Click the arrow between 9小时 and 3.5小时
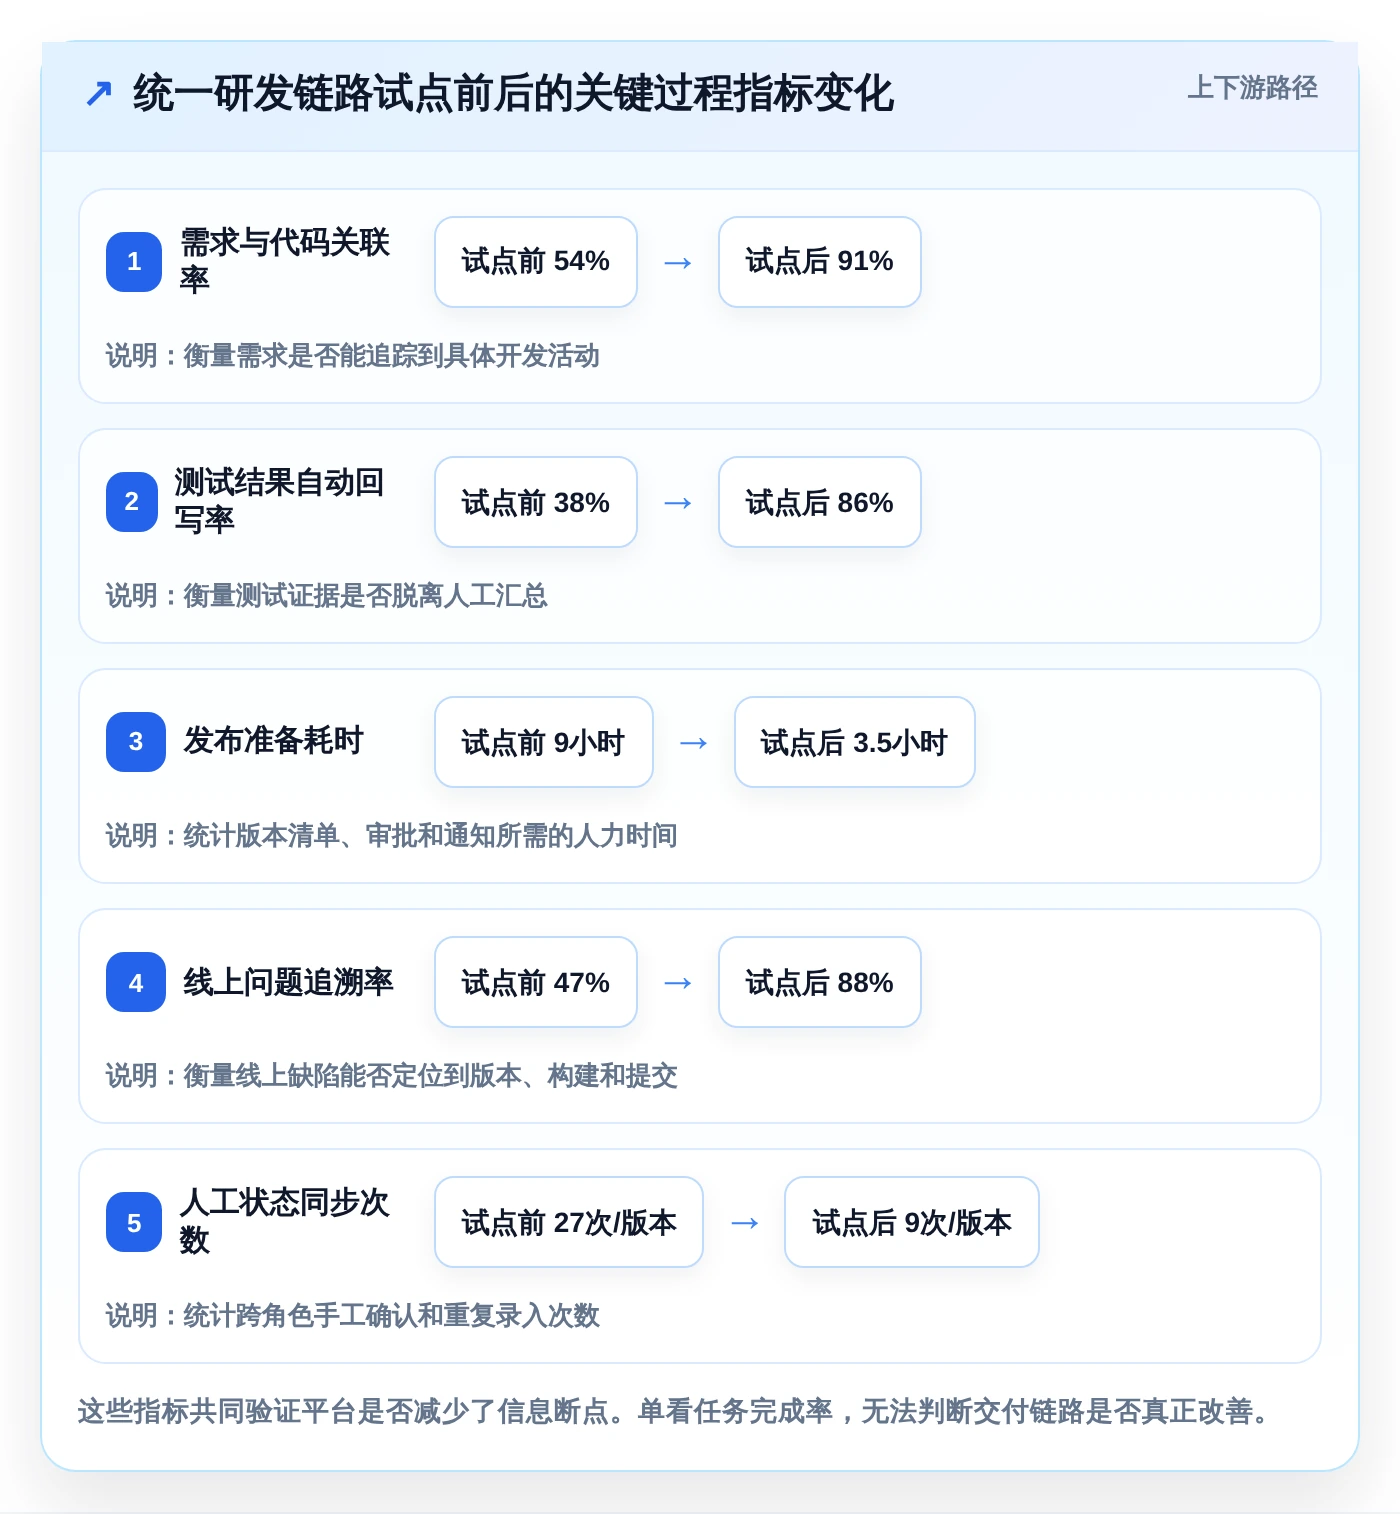The height and width of the screenshot is (1514, 1400). pos(694,743)
